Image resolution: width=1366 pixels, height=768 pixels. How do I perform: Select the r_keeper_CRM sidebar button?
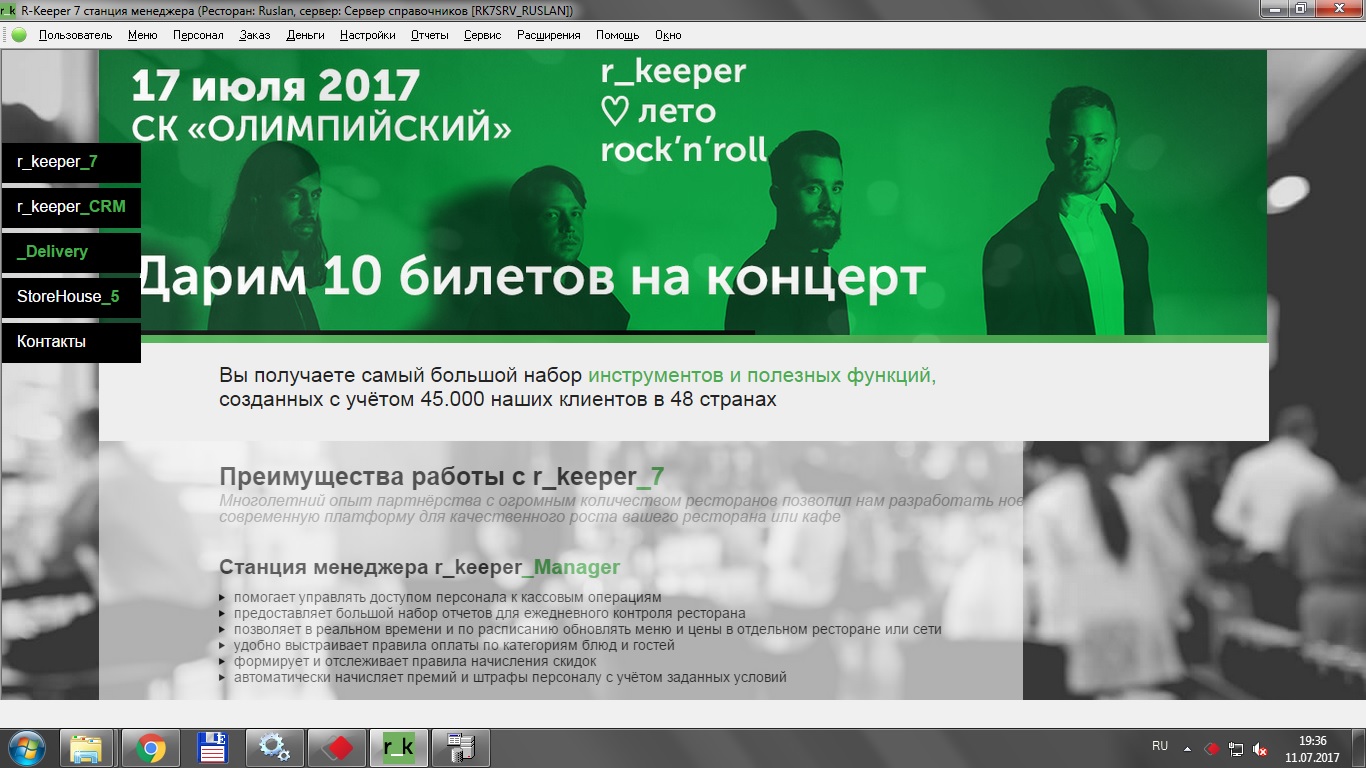click(x=71, y=207)
